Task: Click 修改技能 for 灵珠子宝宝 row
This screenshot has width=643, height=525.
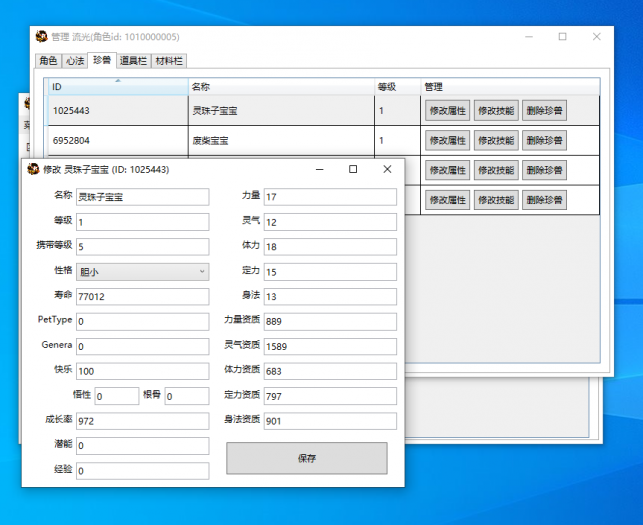Action: 496,110
